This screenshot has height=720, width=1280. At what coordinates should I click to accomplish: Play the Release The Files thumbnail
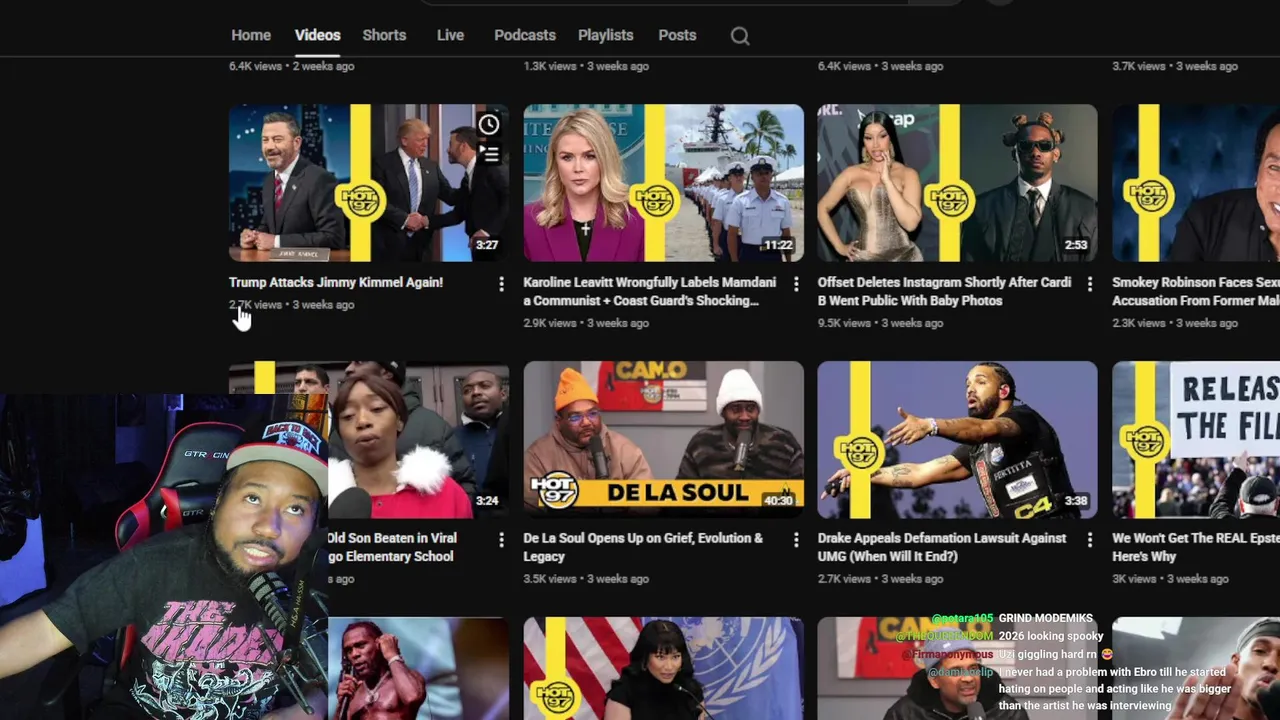[x=1196, y=440]
